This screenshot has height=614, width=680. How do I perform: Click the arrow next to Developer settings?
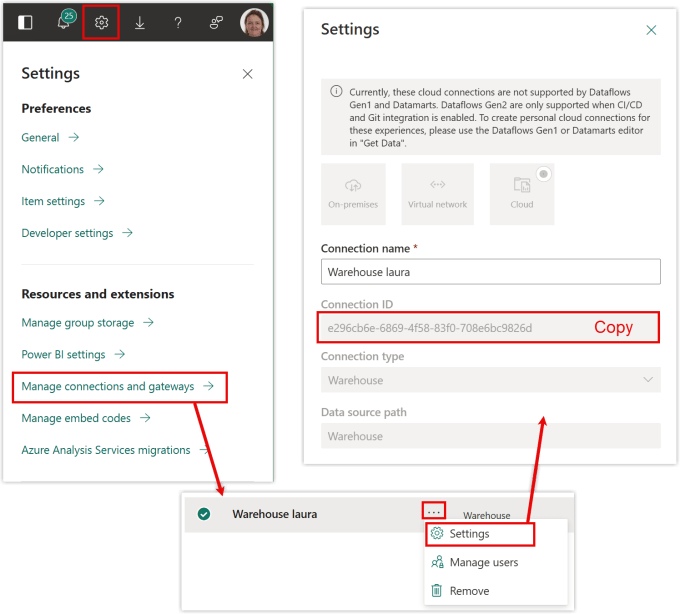pyautogui.click(x=127, y=233)
